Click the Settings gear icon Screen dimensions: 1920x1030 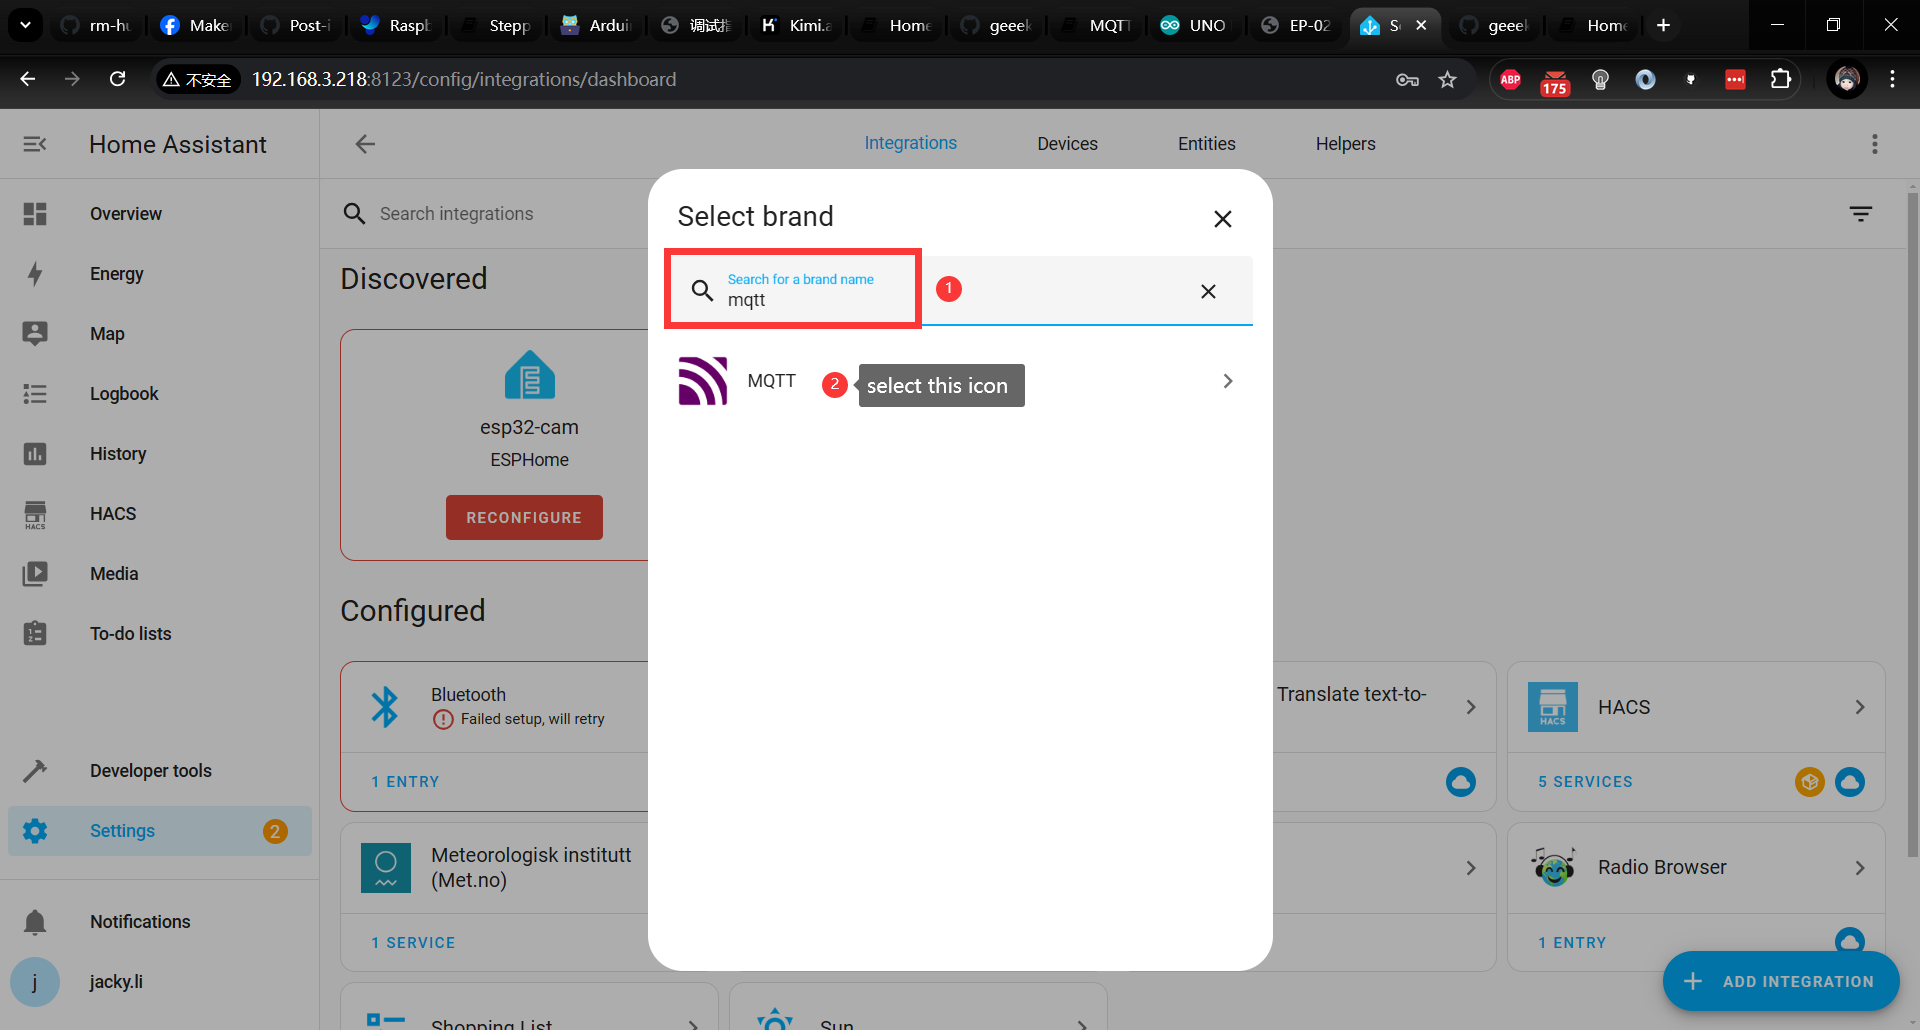pyautogui.click(x=35, y=831)
